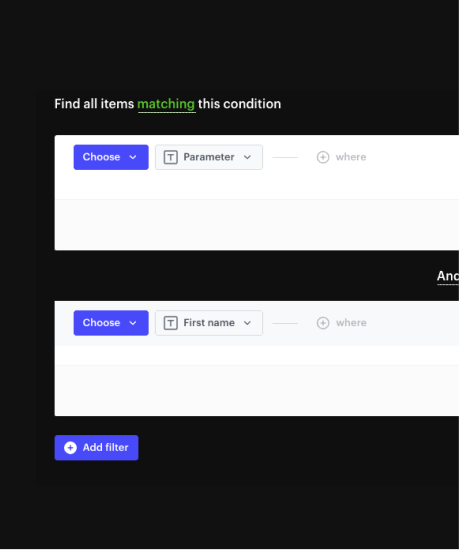Click text type icon beside Parameter

coord(171,157)
